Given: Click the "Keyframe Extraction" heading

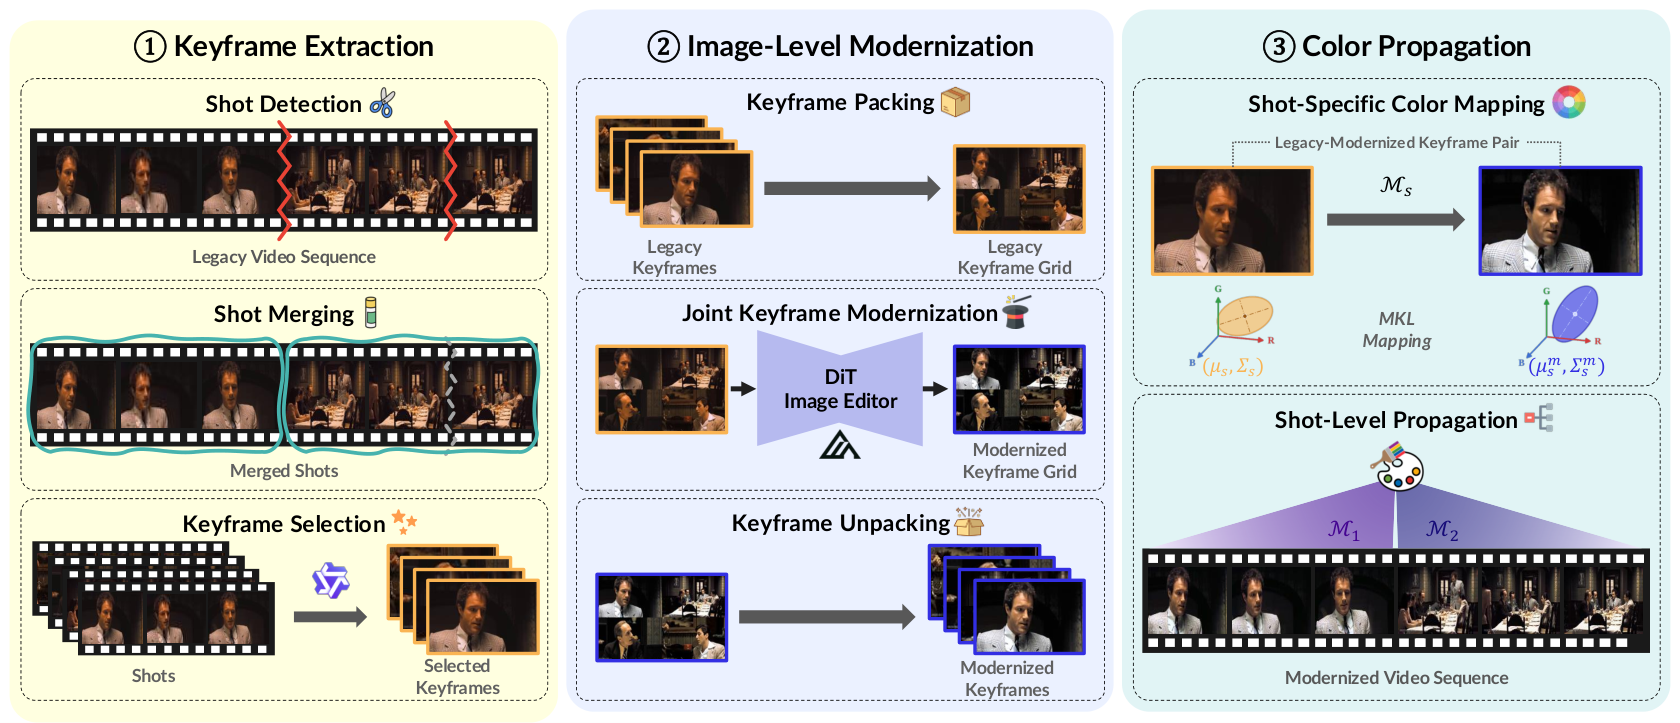Looking at the screenshot, I should 304,46.
